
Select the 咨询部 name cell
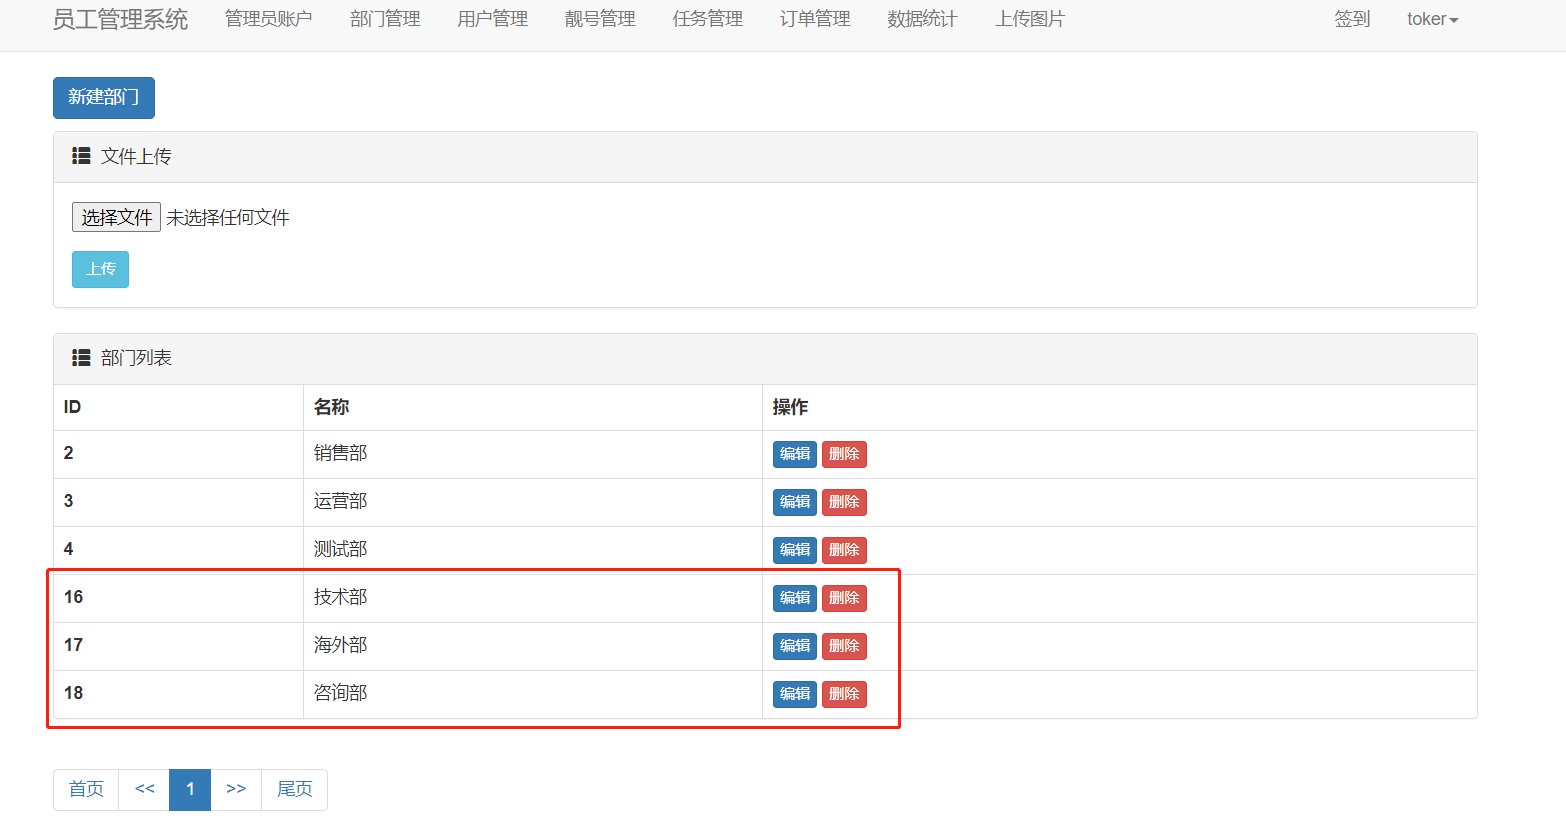[x=533, y=694]
